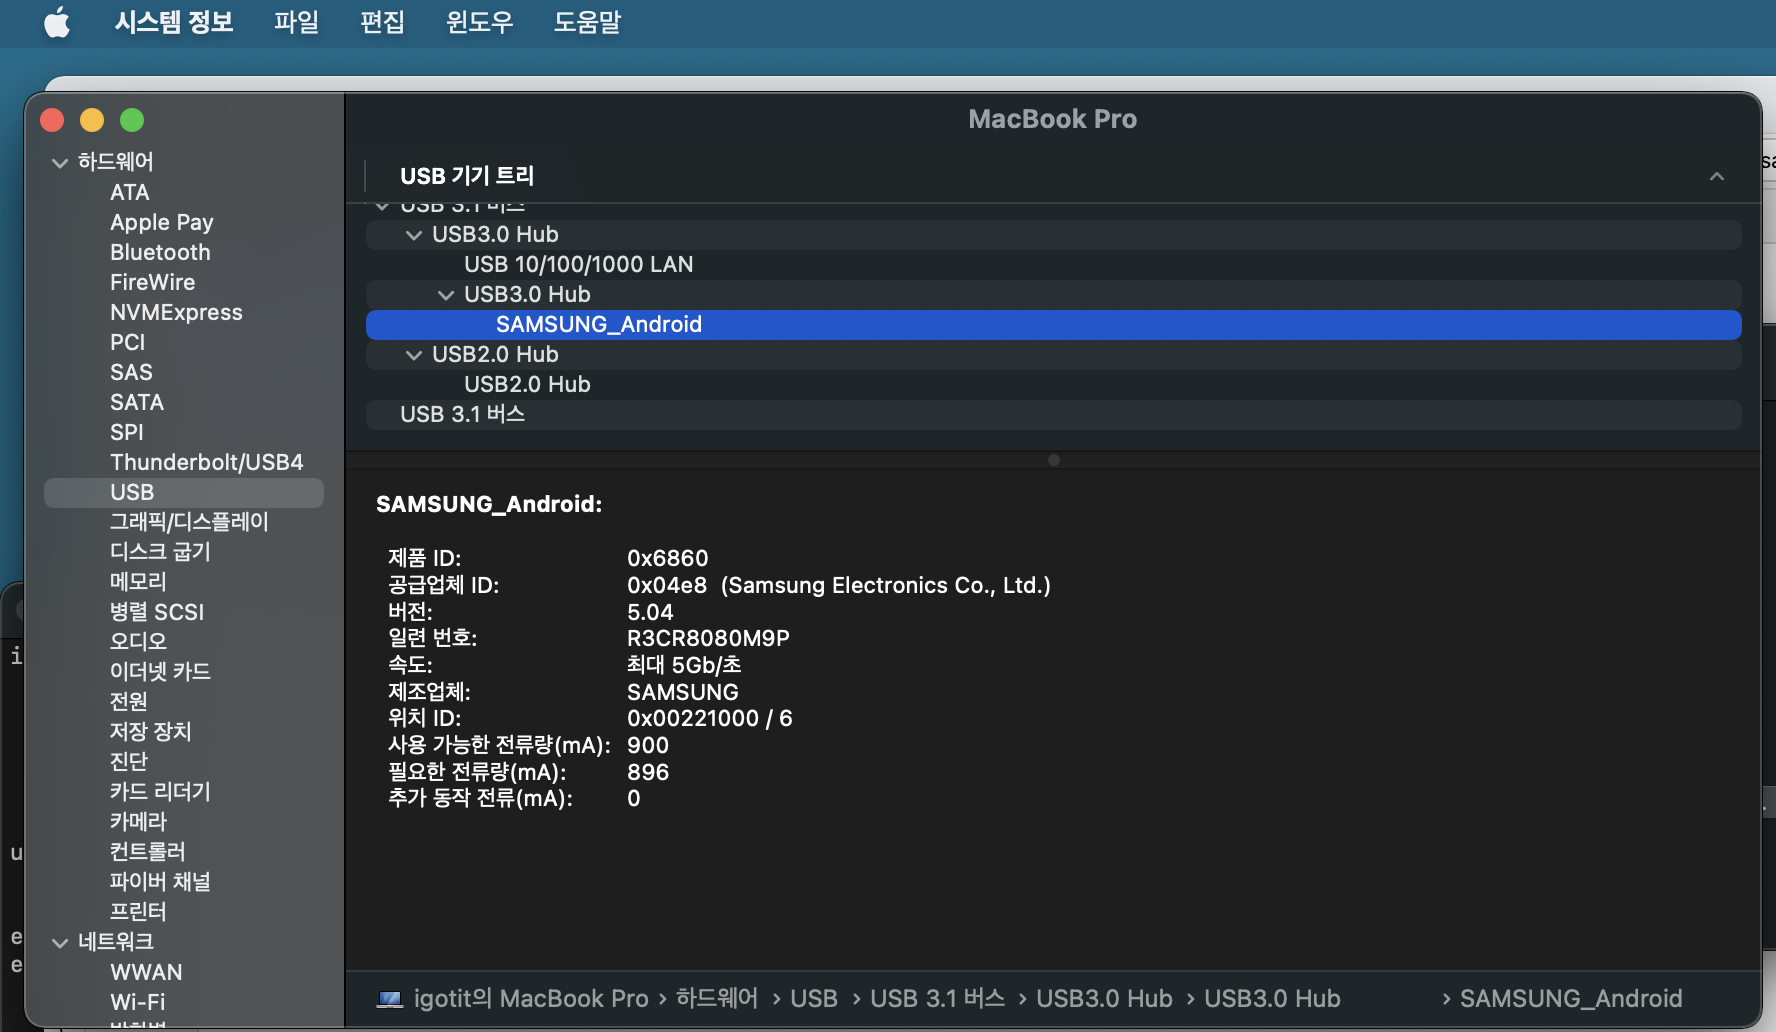1776x1032 pixels.
Task: Open the 파일 menu
Action: 296,21
